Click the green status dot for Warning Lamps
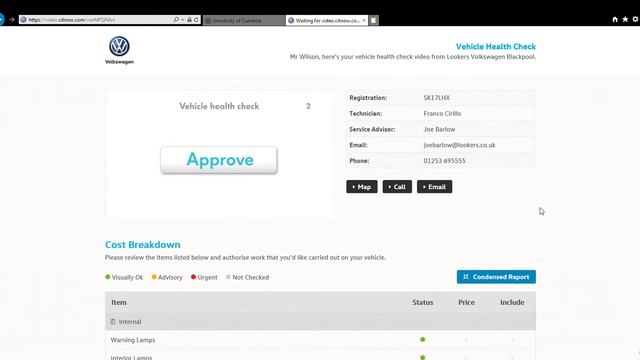 422,340
